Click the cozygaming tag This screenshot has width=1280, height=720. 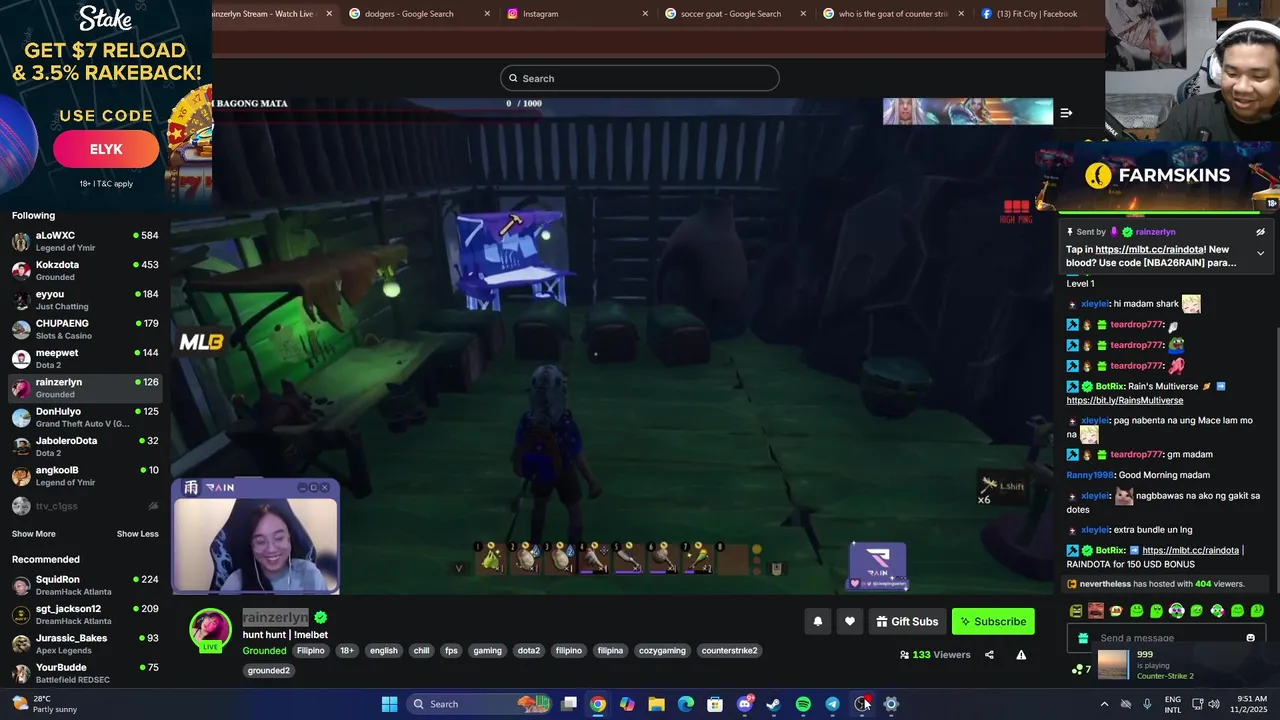tap(662, 651)
